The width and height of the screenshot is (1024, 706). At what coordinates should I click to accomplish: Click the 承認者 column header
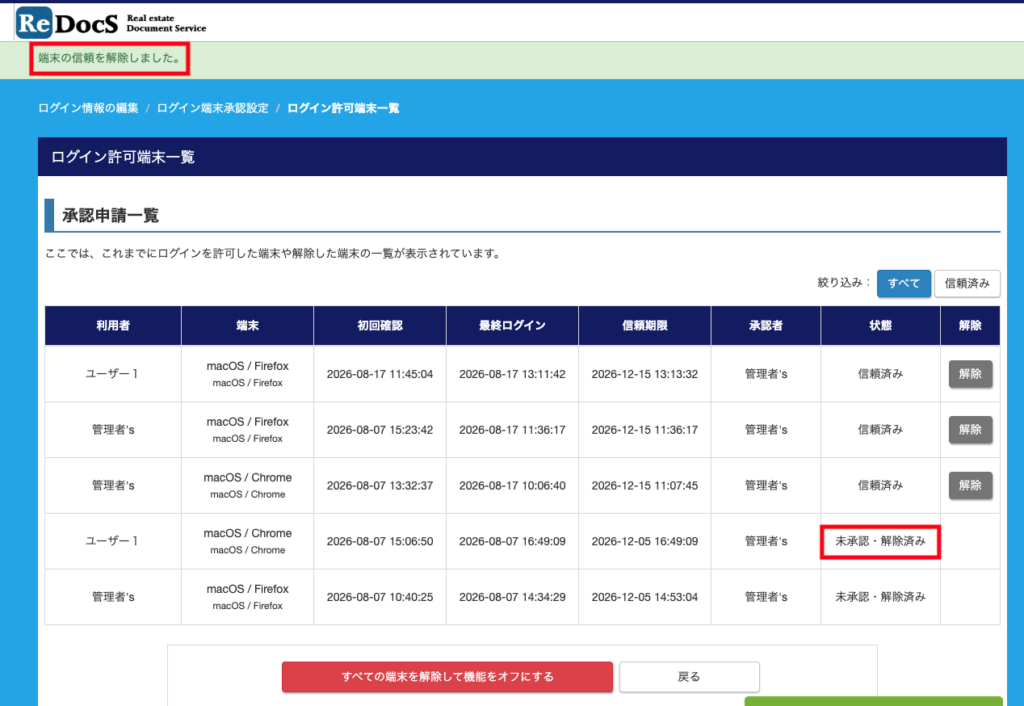click(x=766, y=325)
